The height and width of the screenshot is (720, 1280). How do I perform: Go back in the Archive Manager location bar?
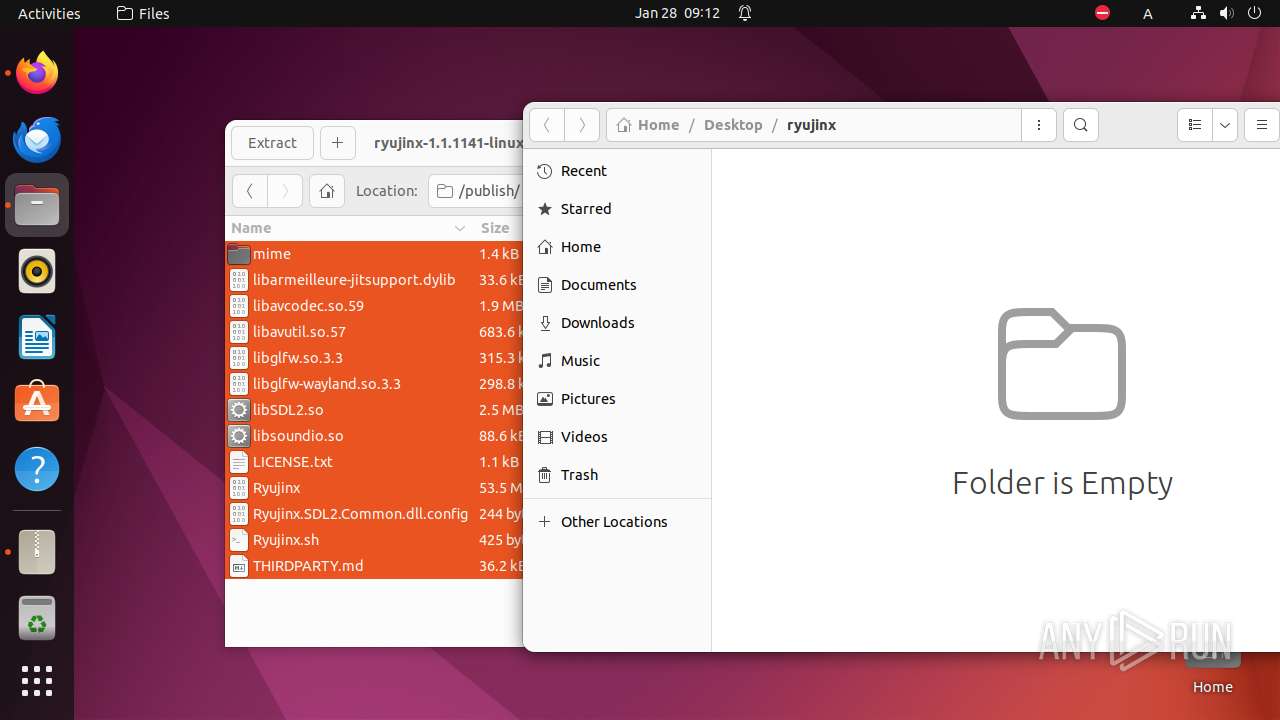[x=250, y=191]
